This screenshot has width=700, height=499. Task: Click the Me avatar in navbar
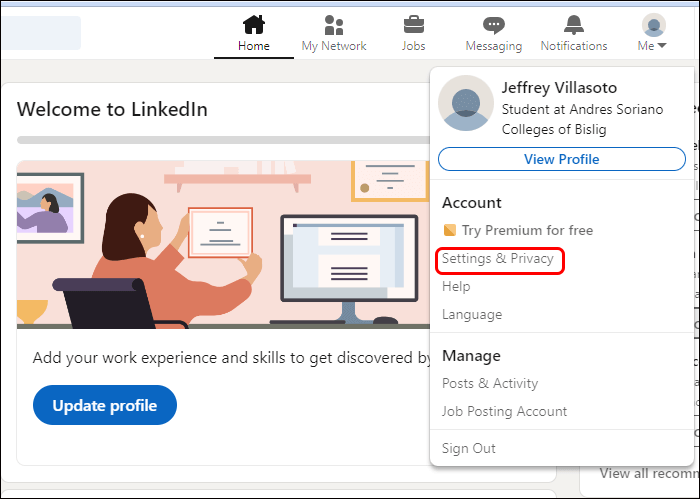click(x=654, y=25)
